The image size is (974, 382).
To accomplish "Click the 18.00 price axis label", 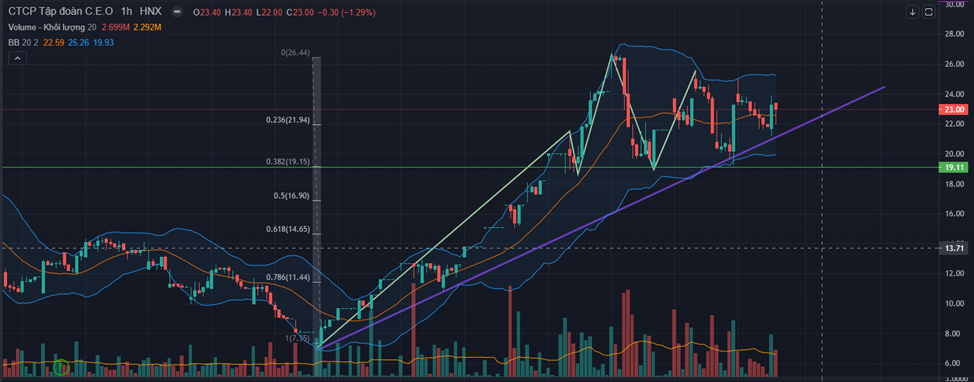I will (954, 184).
